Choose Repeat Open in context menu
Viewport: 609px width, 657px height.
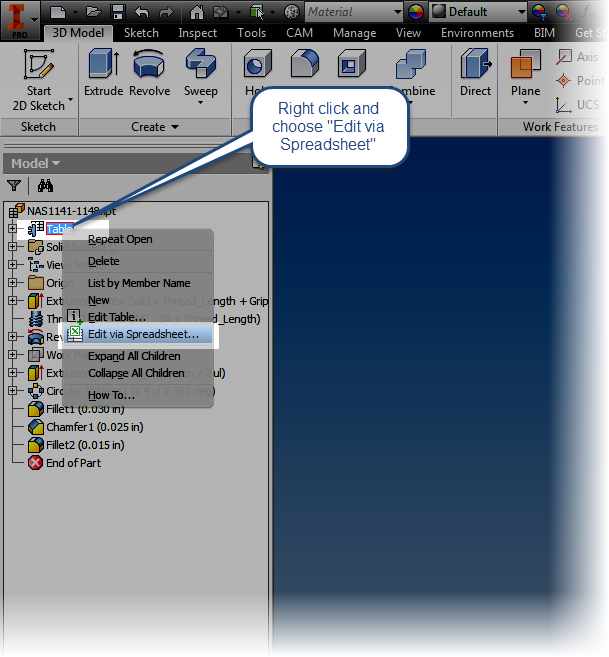(138, 239)
